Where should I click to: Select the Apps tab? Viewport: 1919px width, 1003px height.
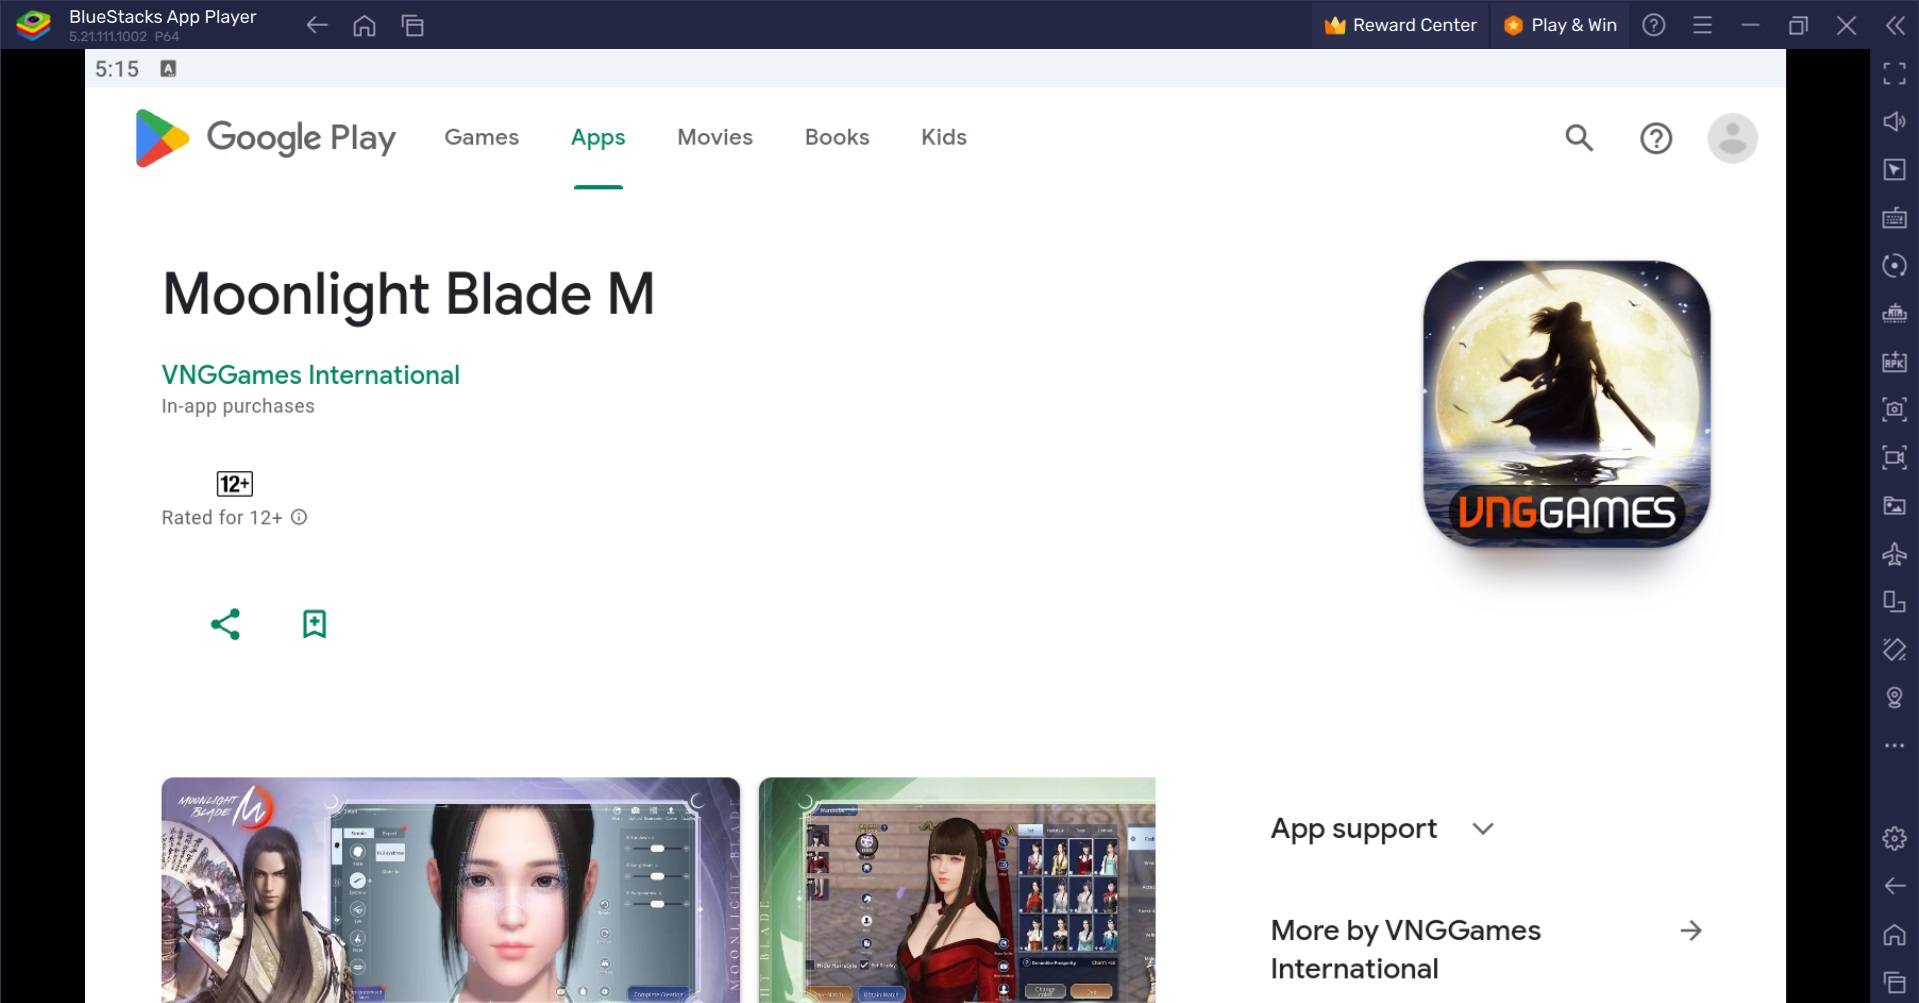click(598, 137)
